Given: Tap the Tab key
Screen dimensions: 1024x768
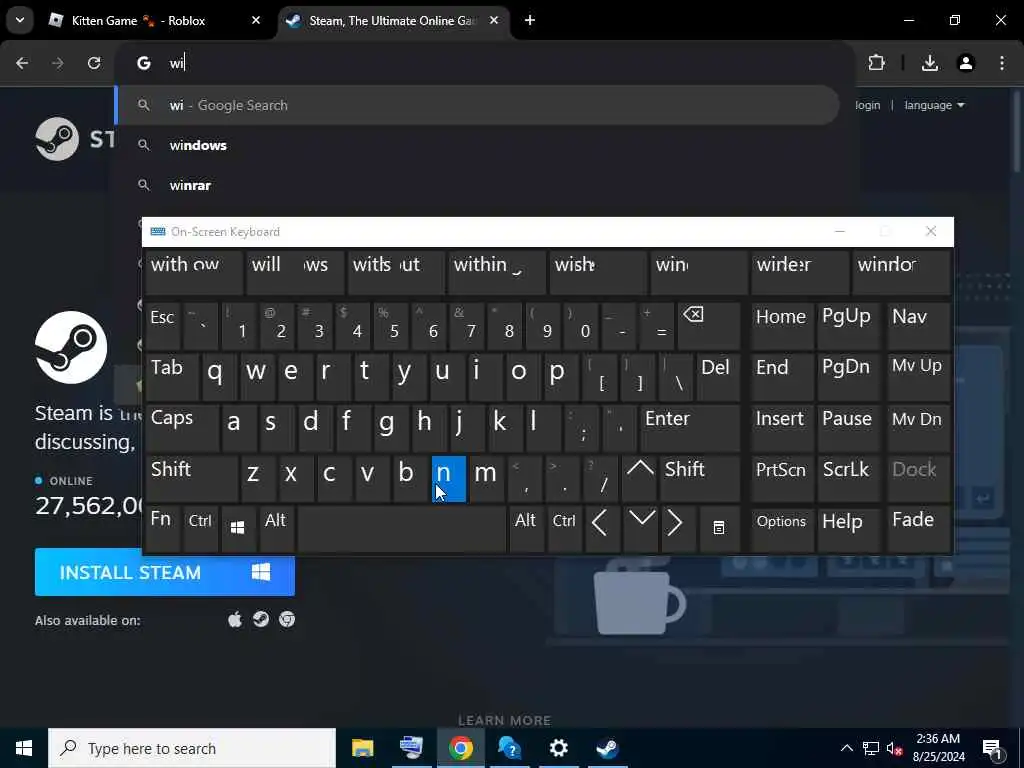Looking at the screenshot, I should (172, 377).
